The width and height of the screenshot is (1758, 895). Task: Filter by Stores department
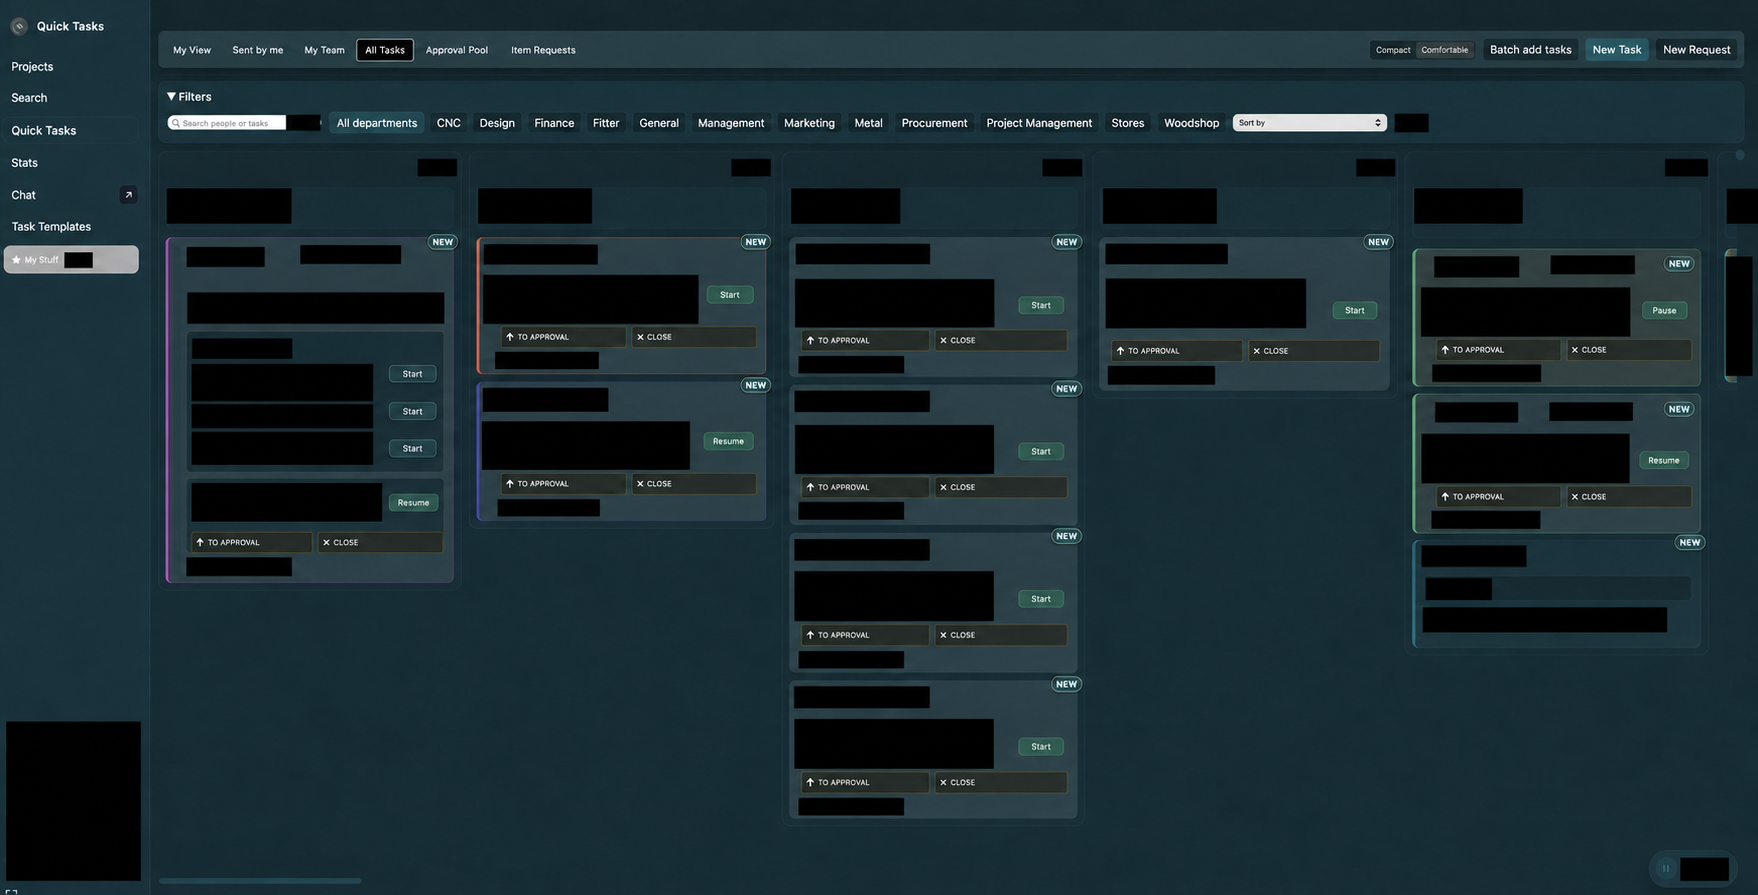click(x=1127, y=123)
